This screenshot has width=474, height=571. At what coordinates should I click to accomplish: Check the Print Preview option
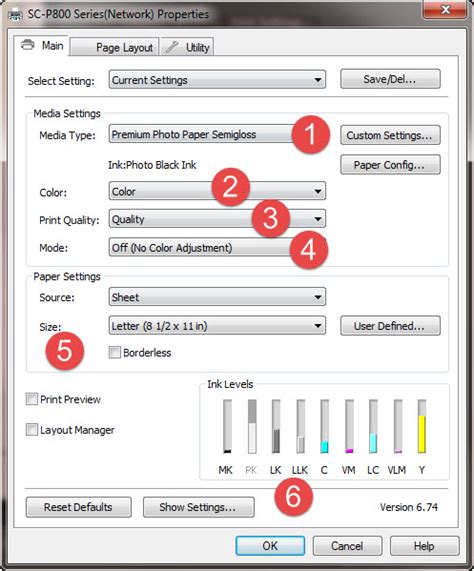tap(32, 399)
